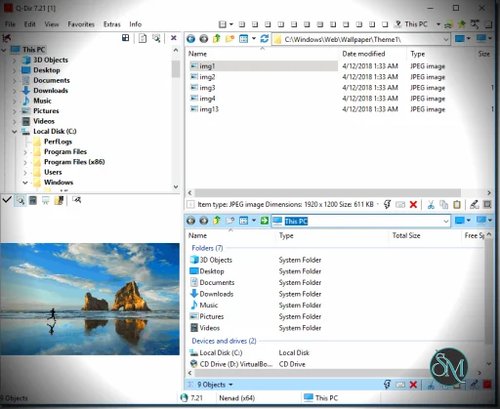Collapse the Folders (7) group header
Image resolution: width=500 pixels, height=409 pixels.
click(207, 248)
